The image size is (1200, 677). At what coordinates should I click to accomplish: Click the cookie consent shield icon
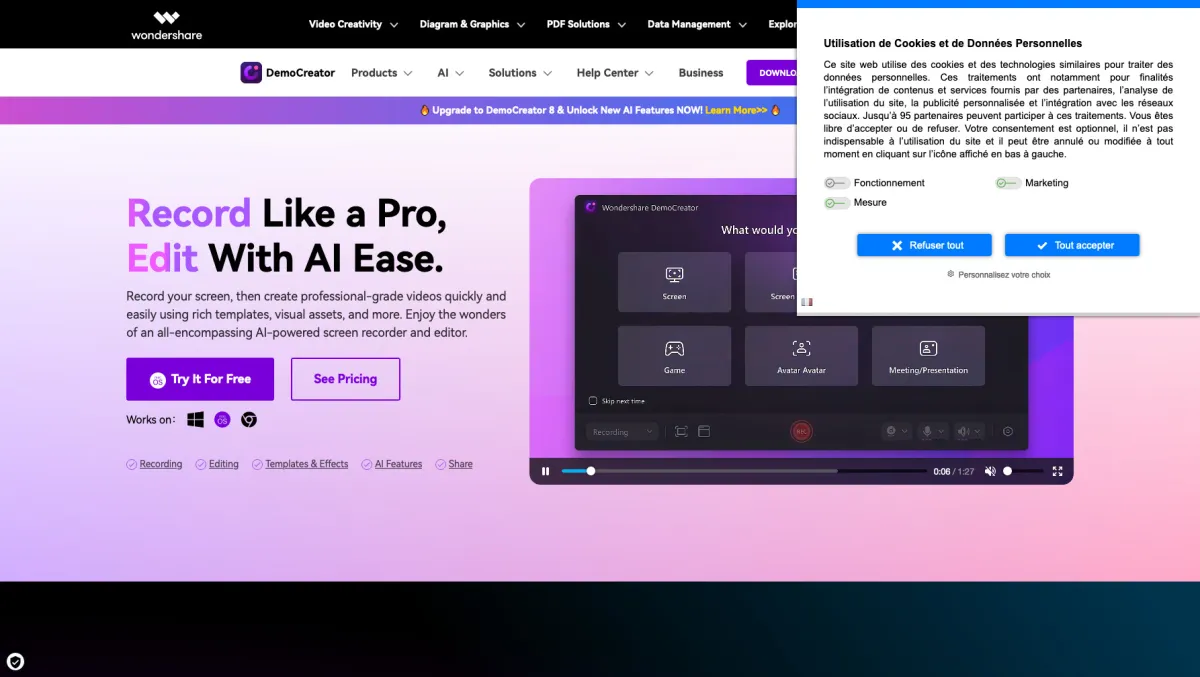(15, 661)
